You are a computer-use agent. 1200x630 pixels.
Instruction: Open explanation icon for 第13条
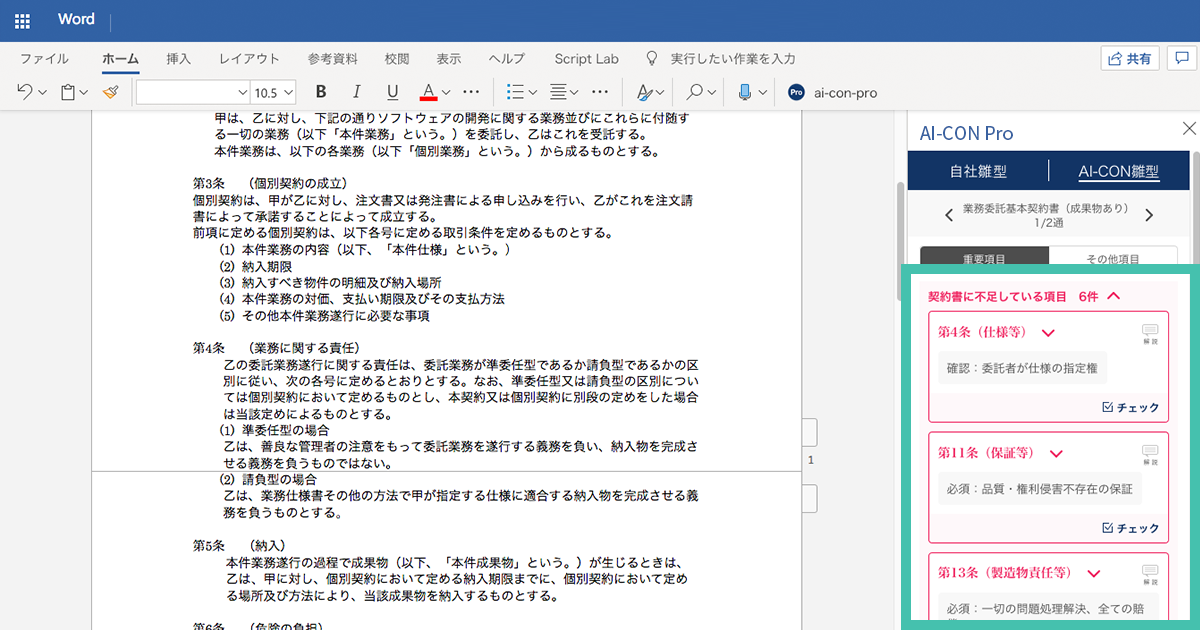(x=1150, y=574)
